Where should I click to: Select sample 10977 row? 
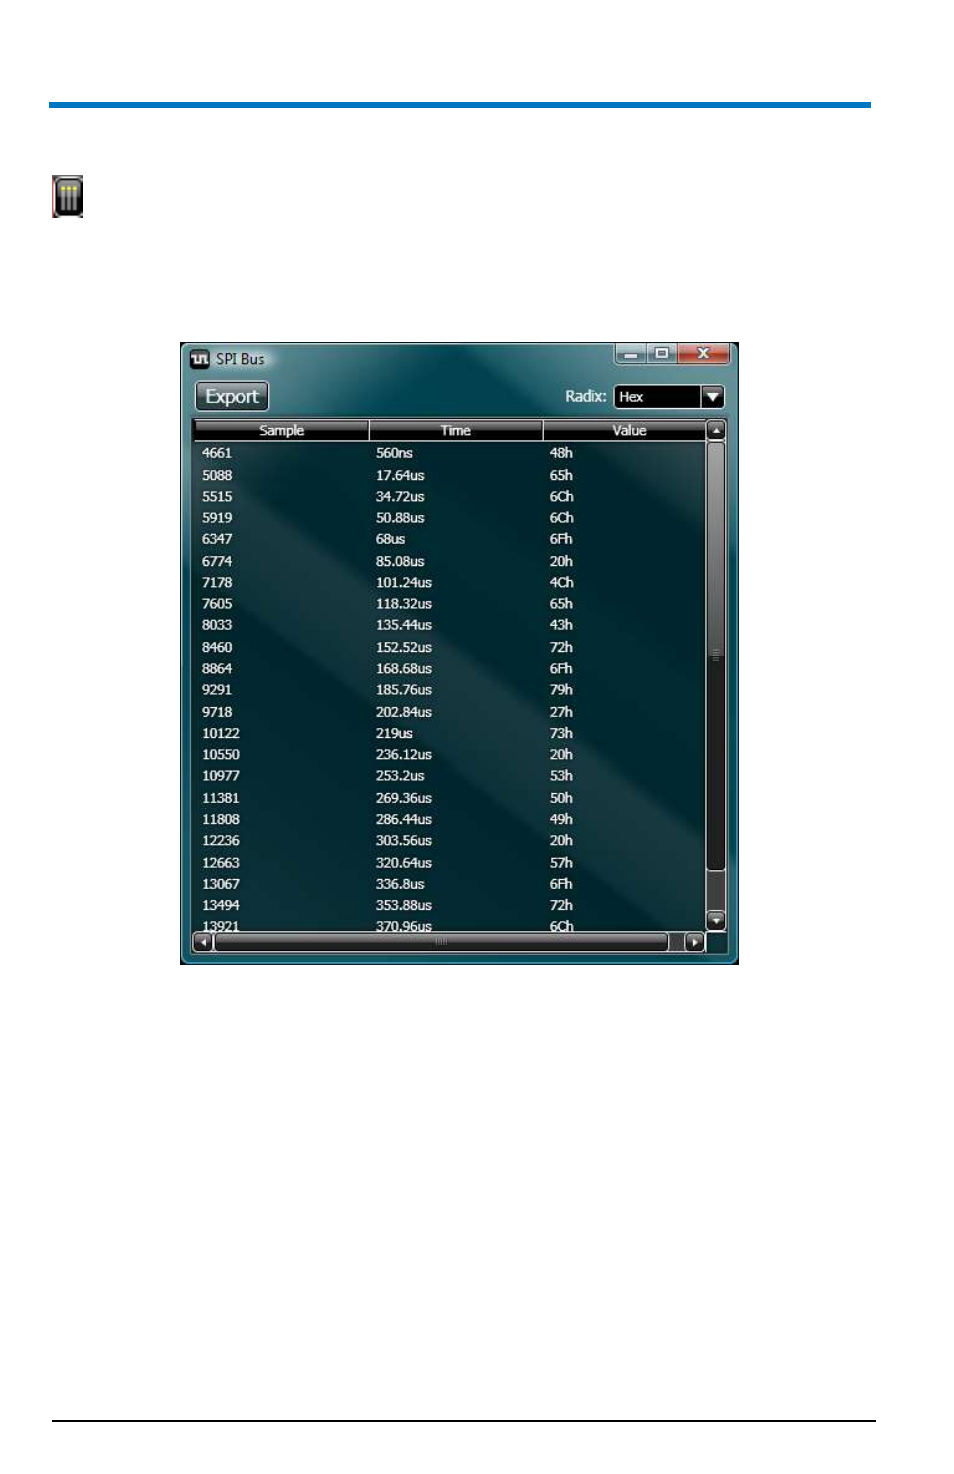[x=450, y=776]
